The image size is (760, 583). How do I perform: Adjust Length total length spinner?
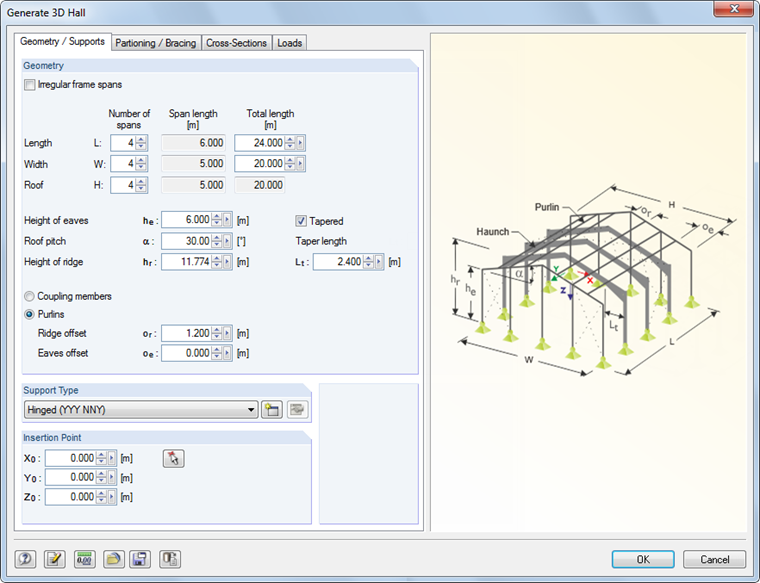(290, 143)
